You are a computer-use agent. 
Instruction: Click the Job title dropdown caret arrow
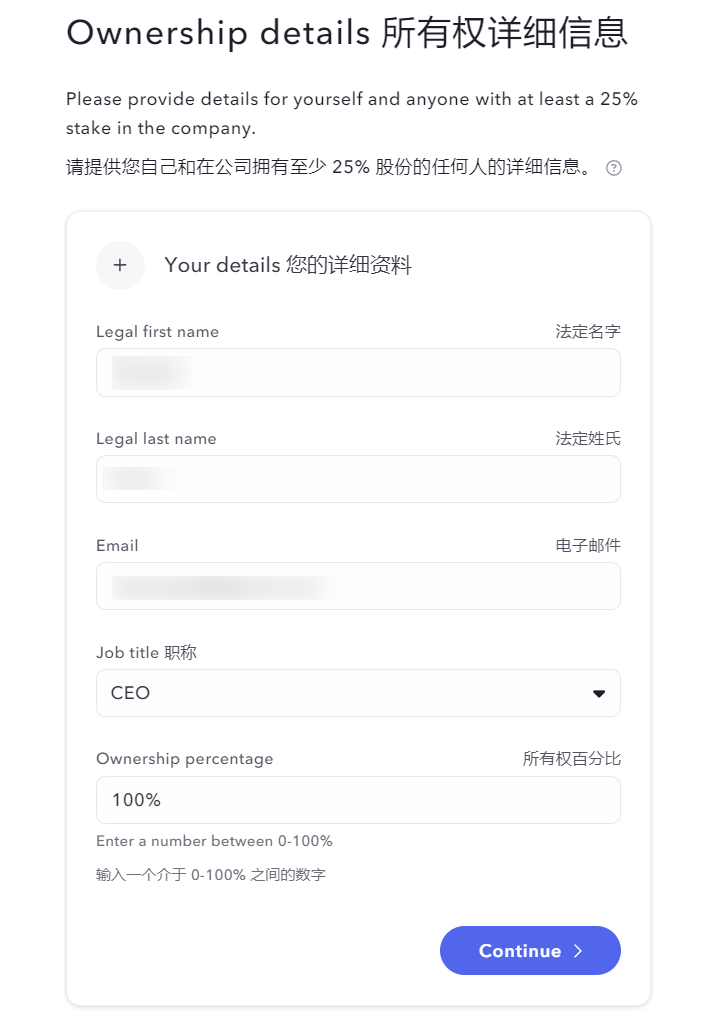[599, 693]
